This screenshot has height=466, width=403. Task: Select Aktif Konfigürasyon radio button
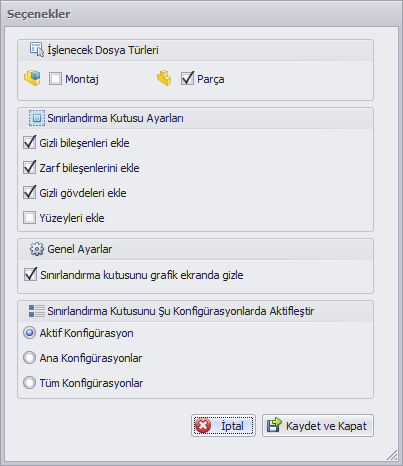tap(29, 333)
